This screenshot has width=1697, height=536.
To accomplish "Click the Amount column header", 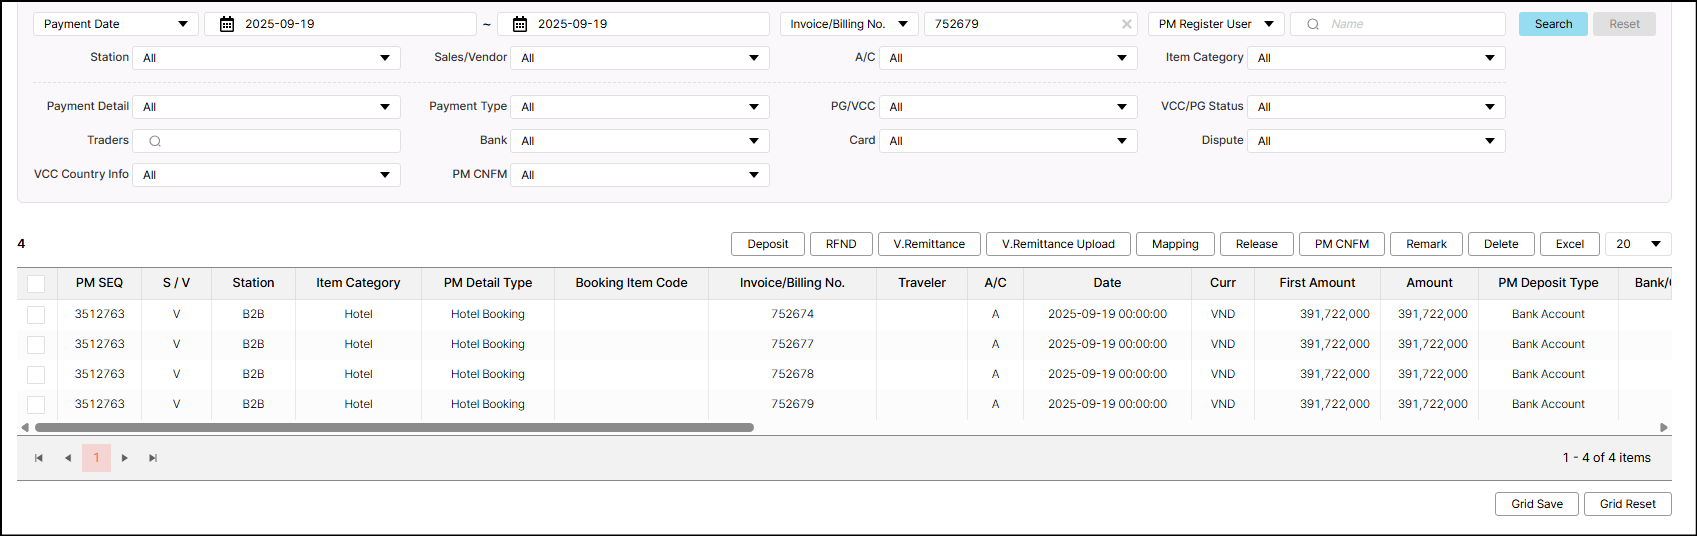I will point(1429,283).
